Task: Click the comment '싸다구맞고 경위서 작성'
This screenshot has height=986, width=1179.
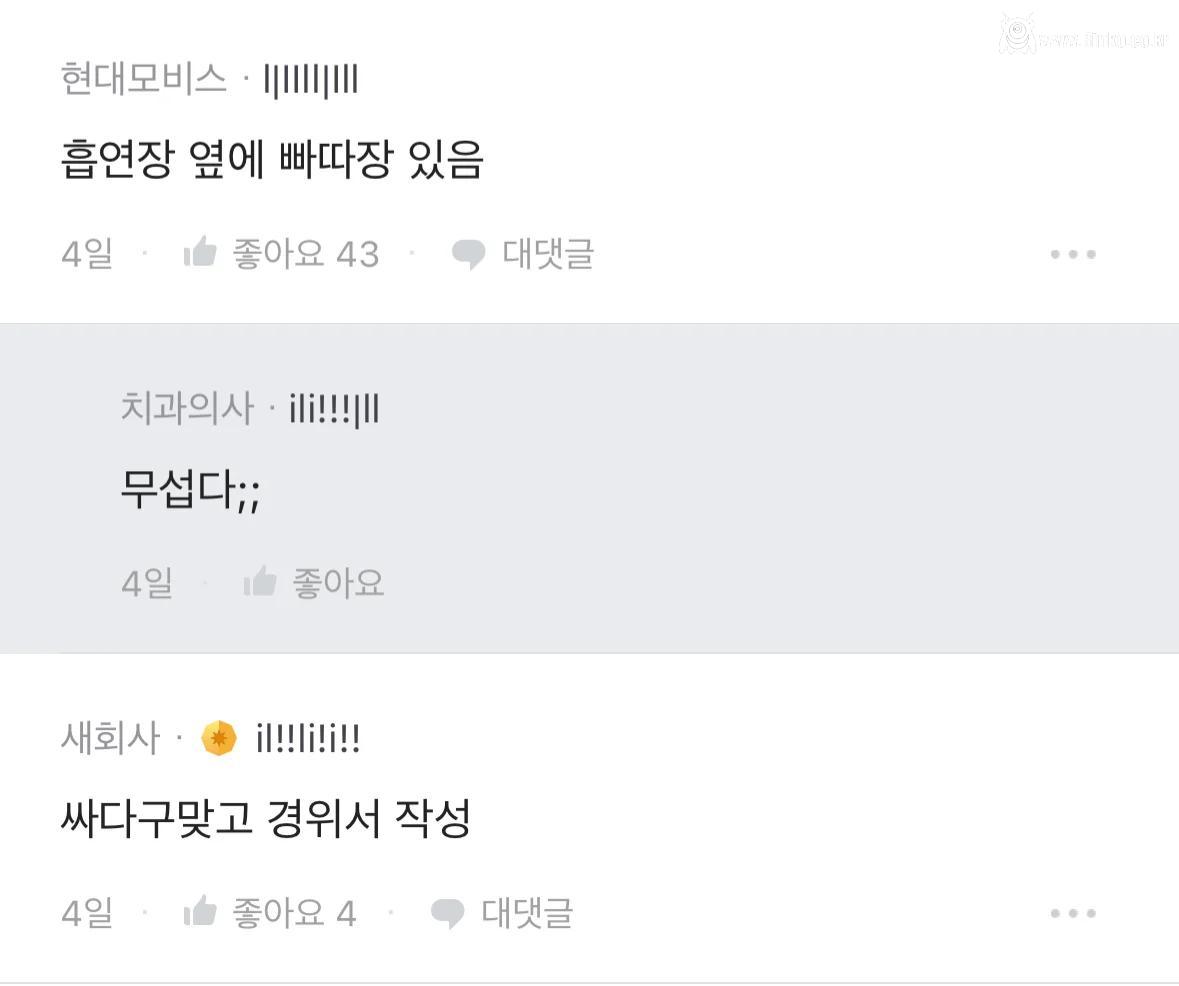Action: click(265, 820)
